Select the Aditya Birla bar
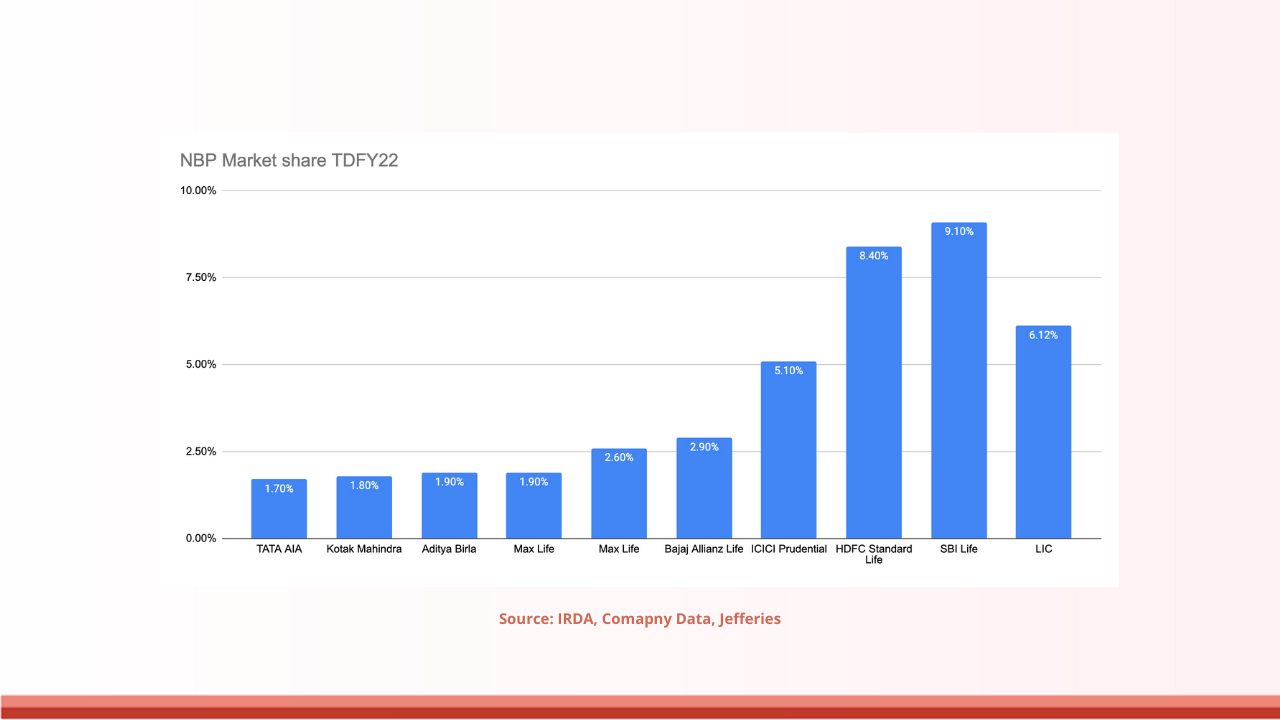Screen dimensions: 1280x720 [x=449, y=506]
